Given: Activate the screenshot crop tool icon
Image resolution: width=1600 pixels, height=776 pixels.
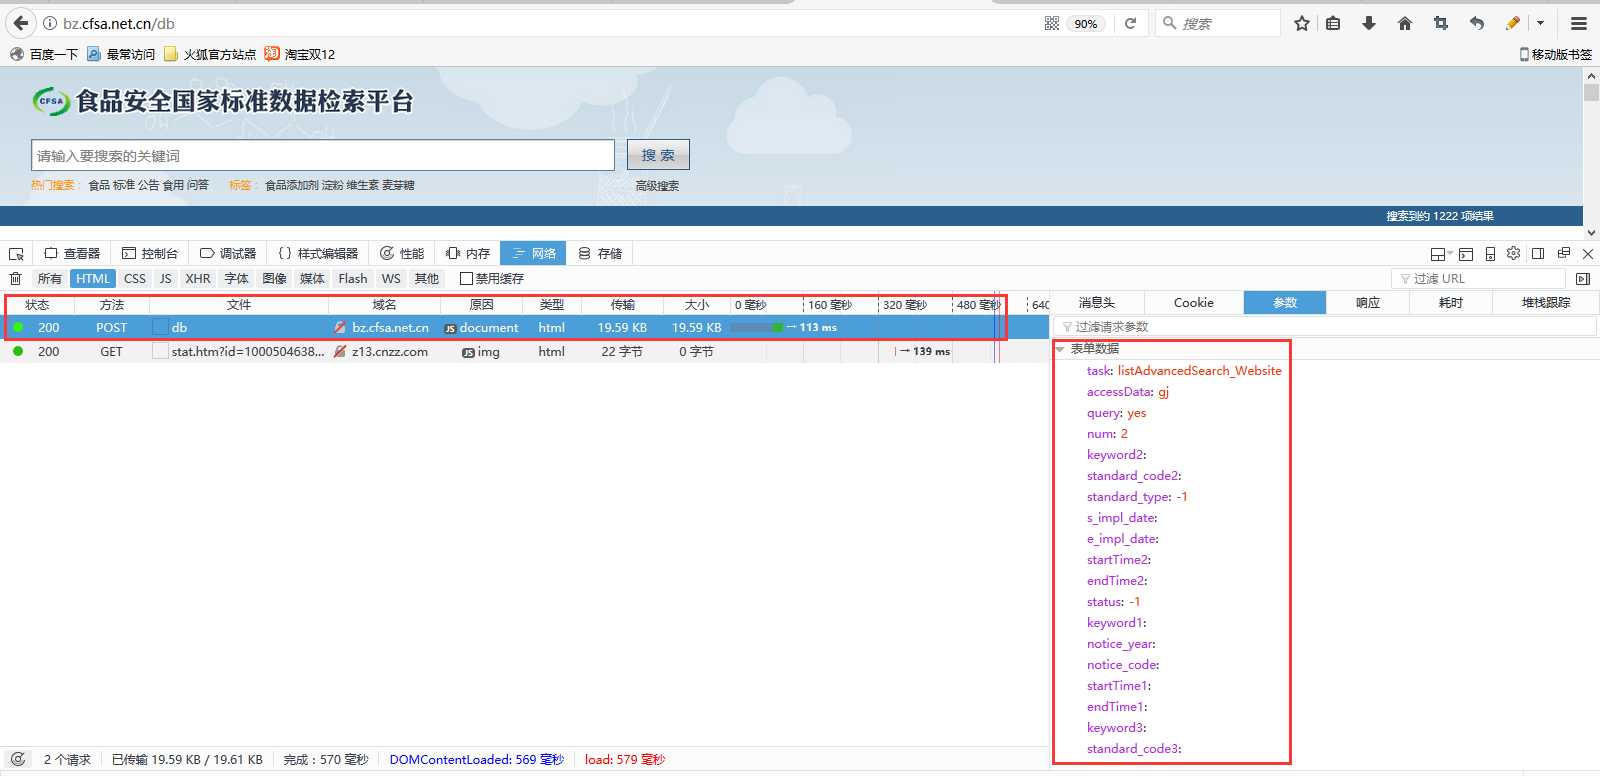Looking at the screenshot, I should pos(1441,23).
